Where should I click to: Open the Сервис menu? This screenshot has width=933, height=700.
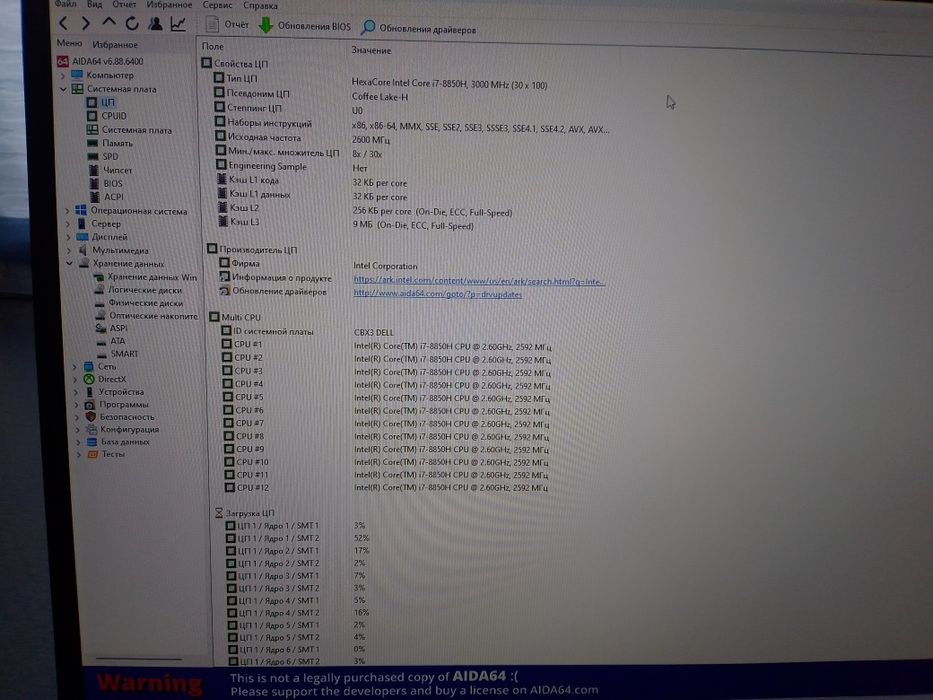[x=217, y=5]
